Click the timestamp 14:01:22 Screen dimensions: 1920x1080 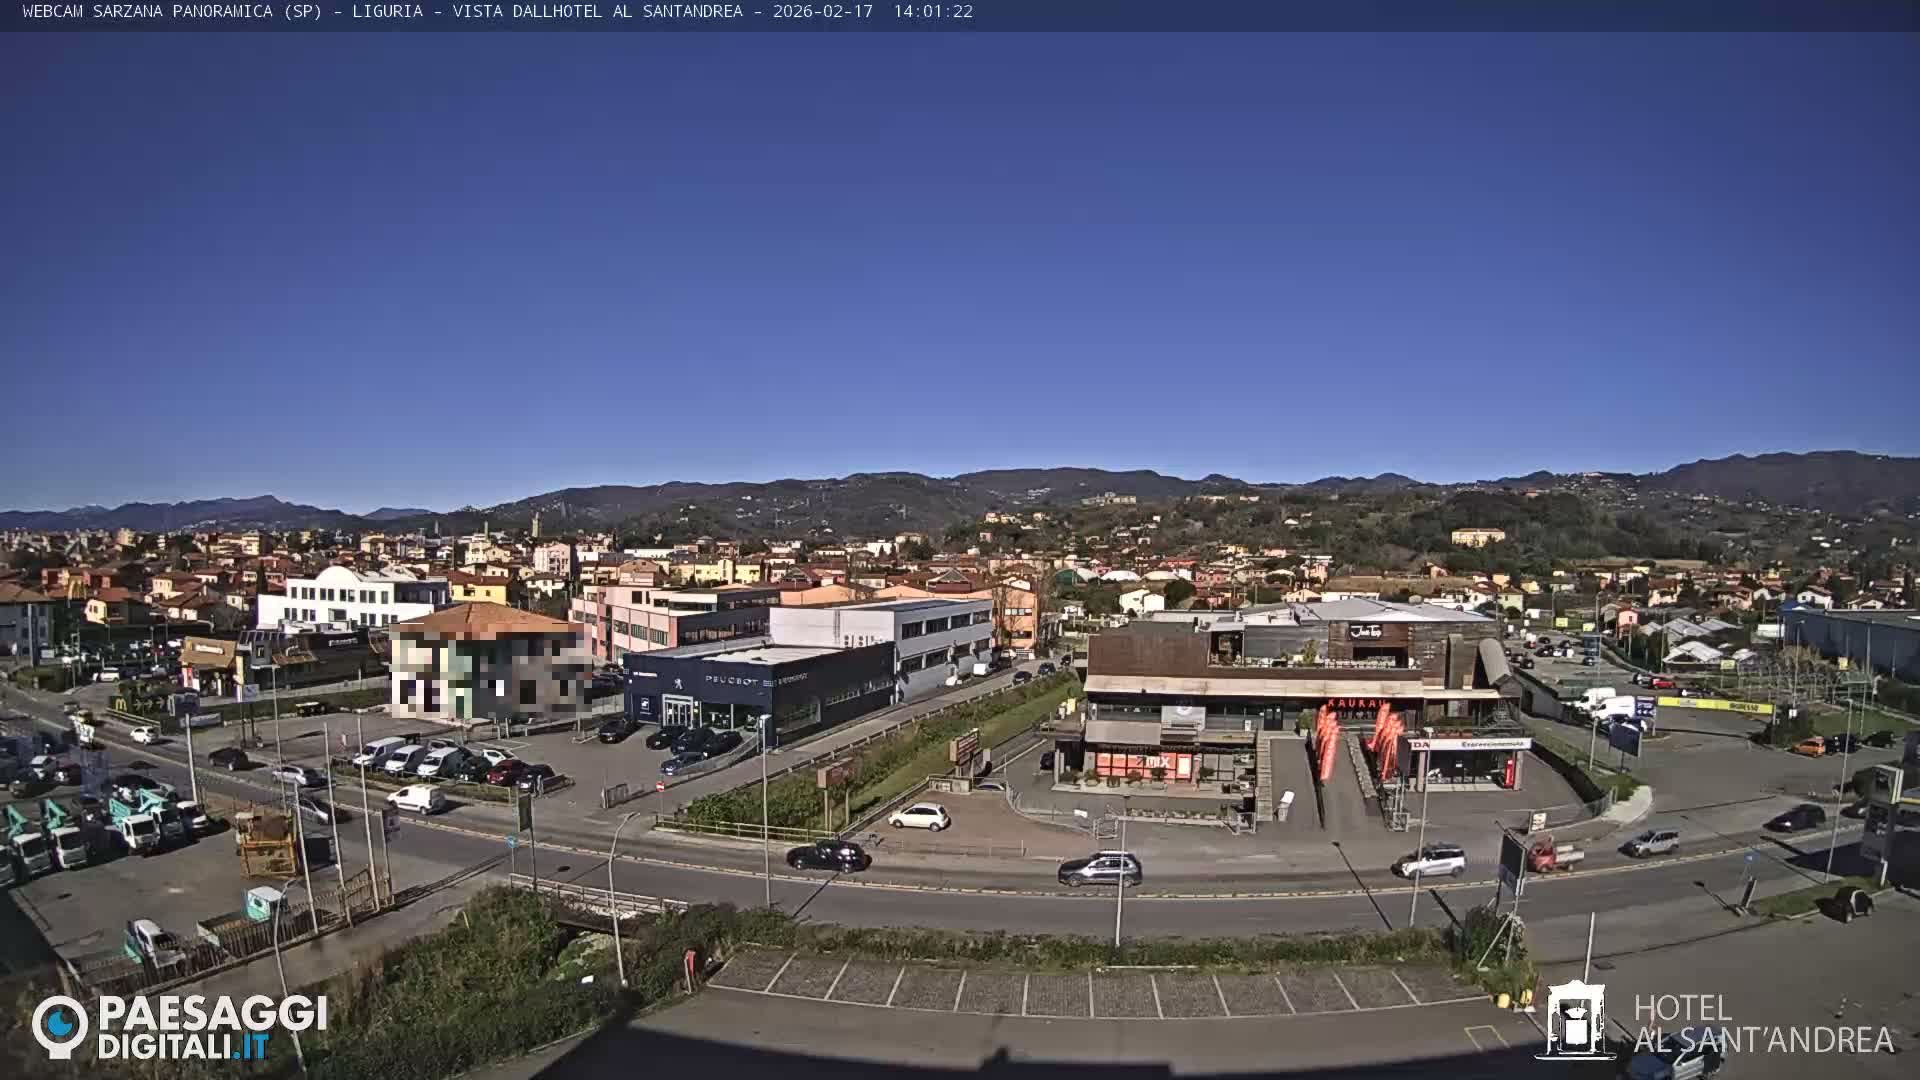point(933,12)
